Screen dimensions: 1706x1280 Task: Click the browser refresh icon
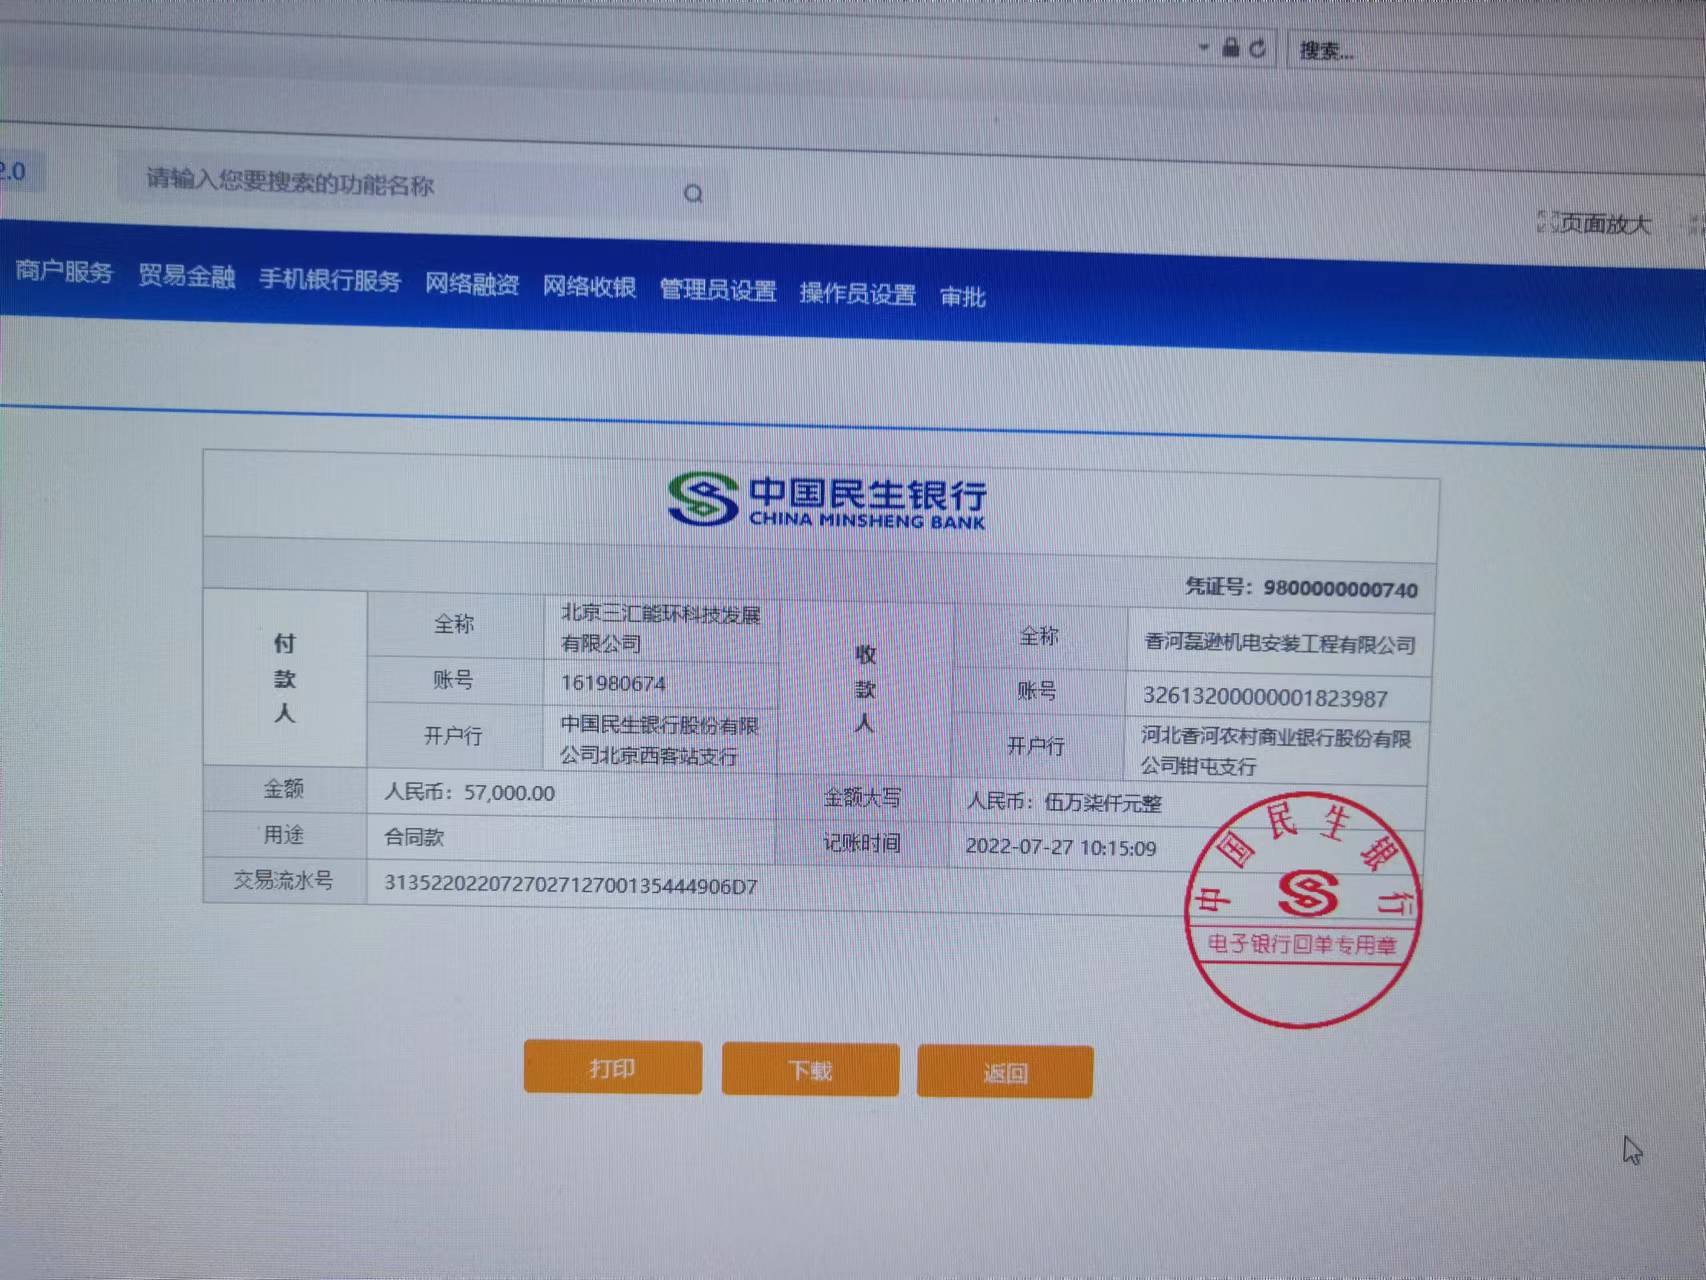(1258, 48)
